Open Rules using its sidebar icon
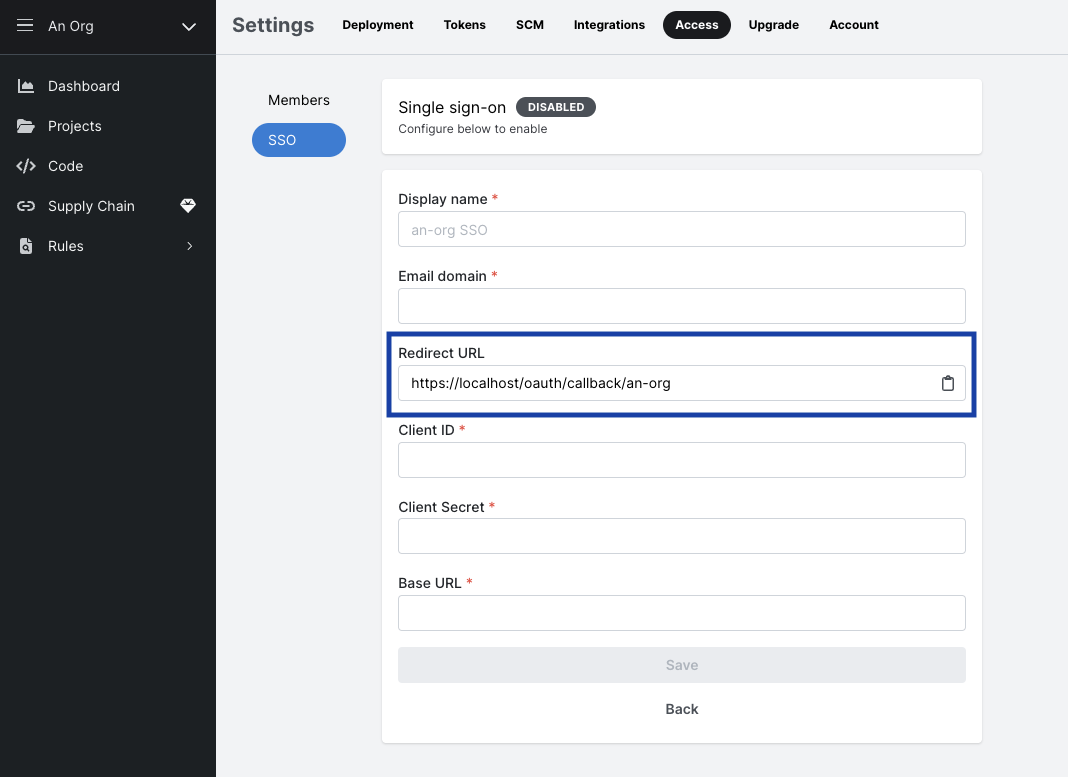Viewport: 1068px width, 777px height. (x=26, y=246)
